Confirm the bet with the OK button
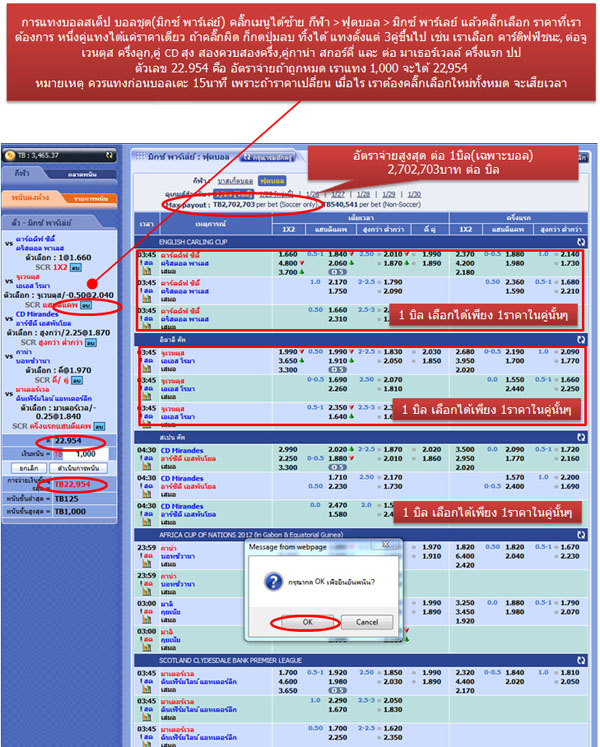This screenshot has height=747, width=600. click(308, 622)
